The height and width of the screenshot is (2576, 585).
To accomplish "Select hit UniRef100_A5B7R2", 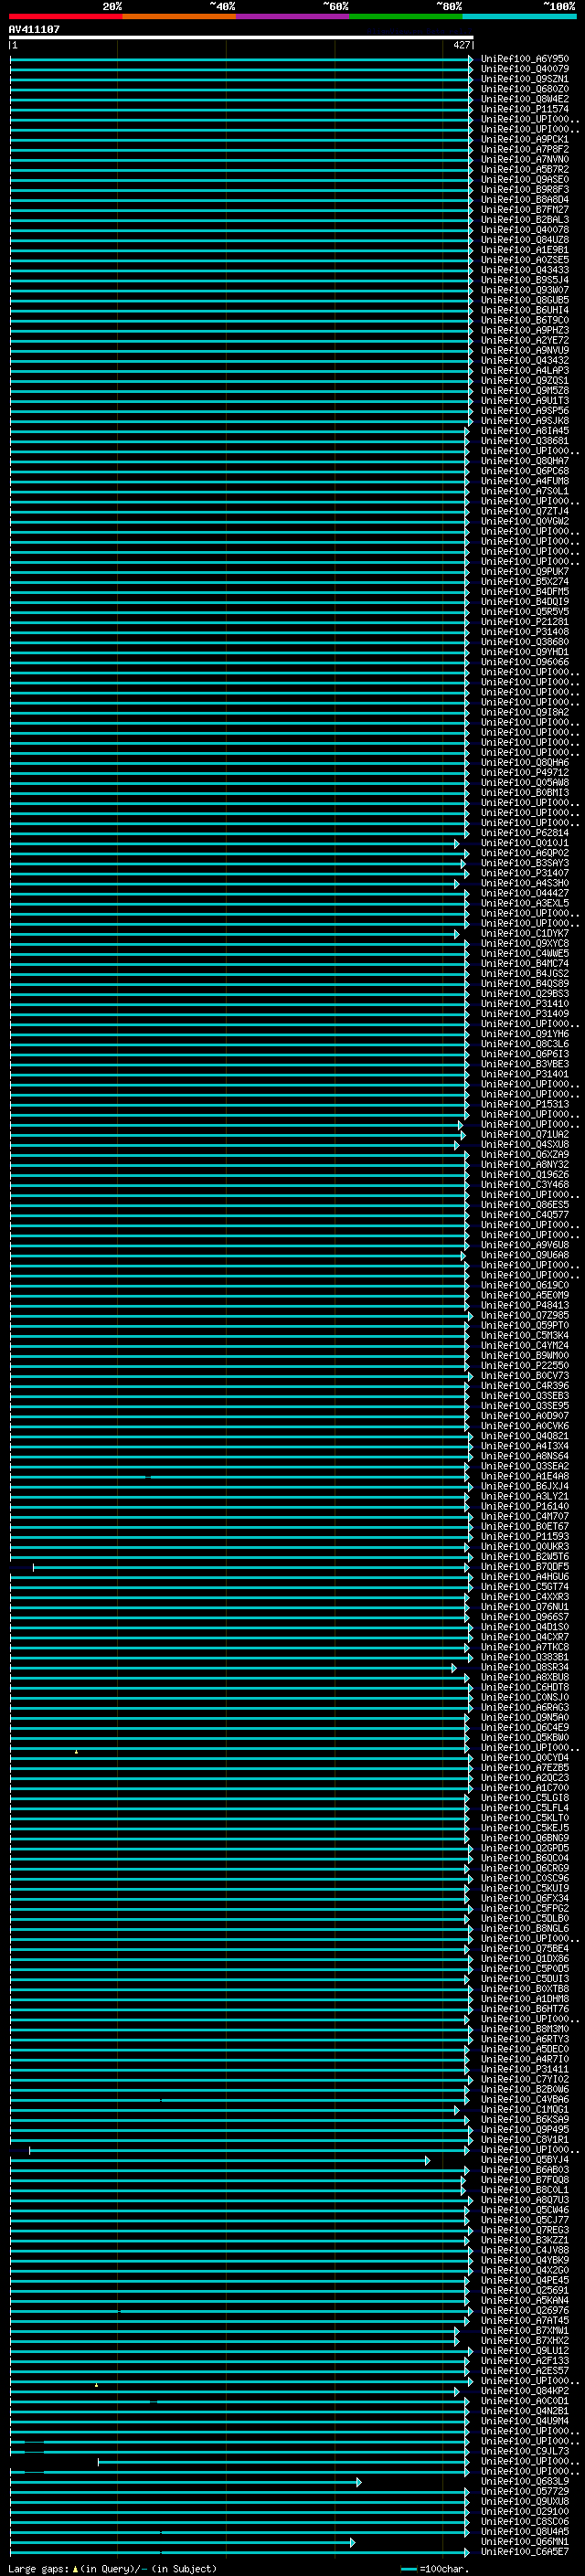I will point(524,169).
